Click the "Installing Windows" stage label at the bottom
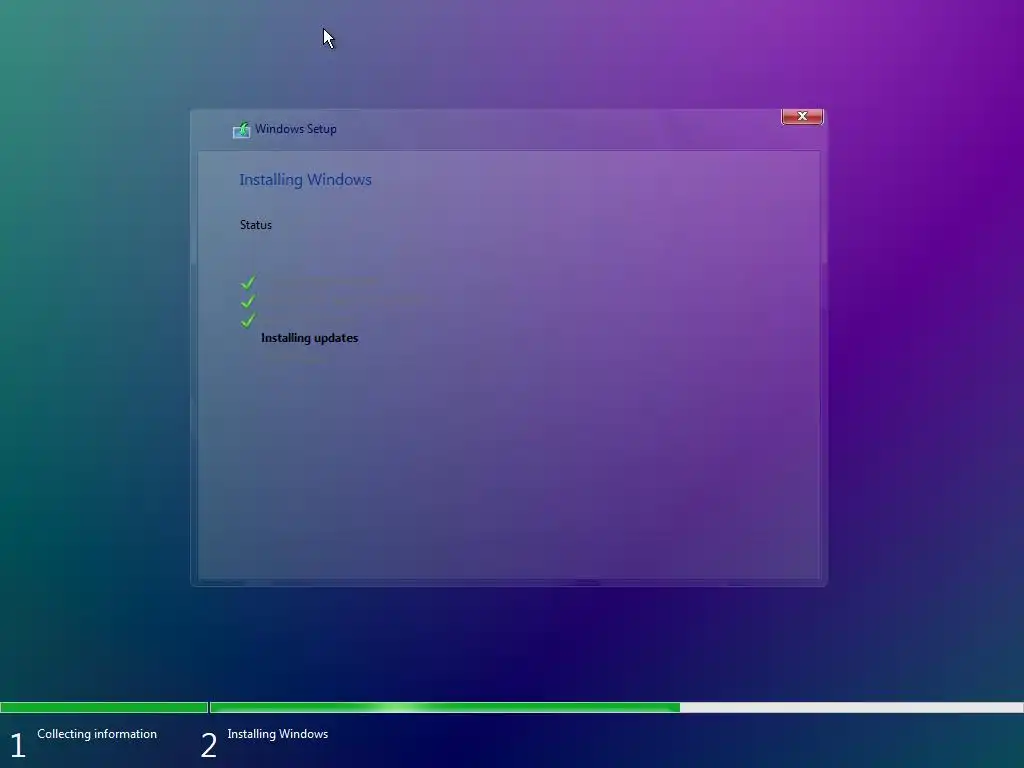 point(278,733)
